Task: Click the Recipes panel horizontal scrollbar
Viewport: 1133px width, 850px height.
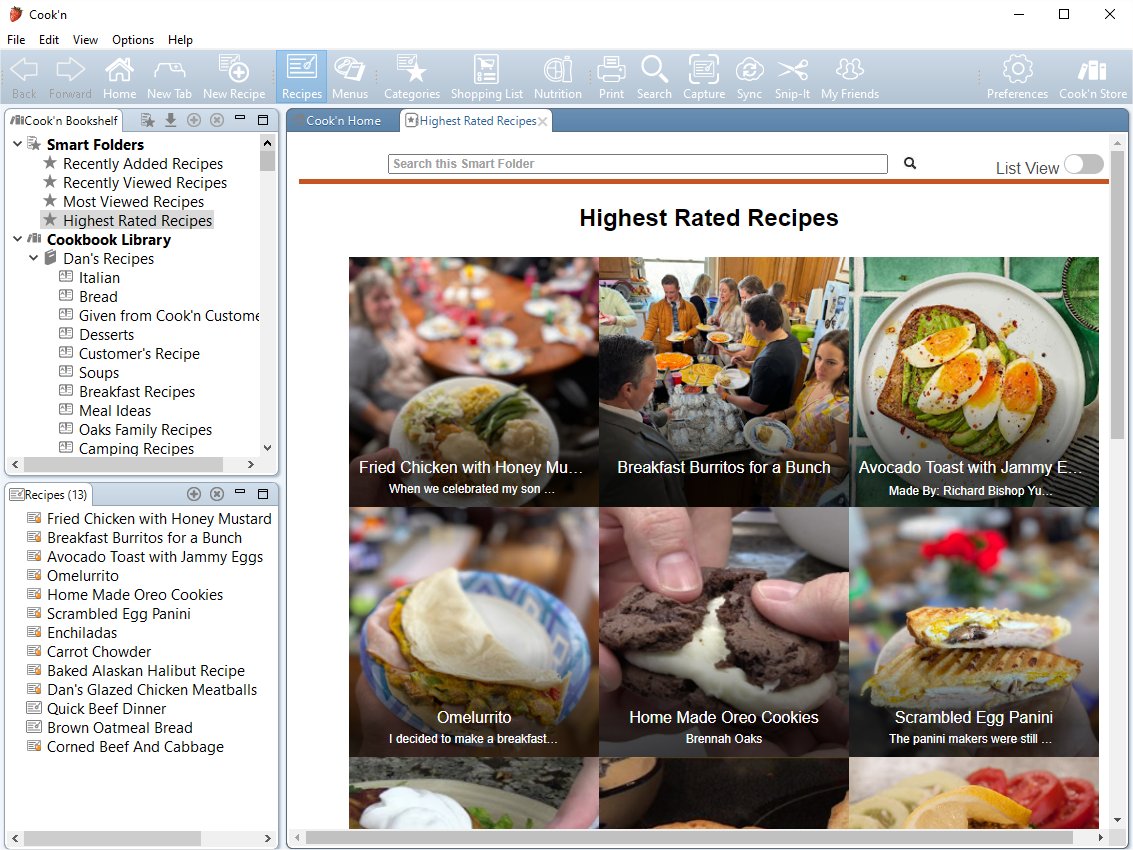Action: [112, 838]
